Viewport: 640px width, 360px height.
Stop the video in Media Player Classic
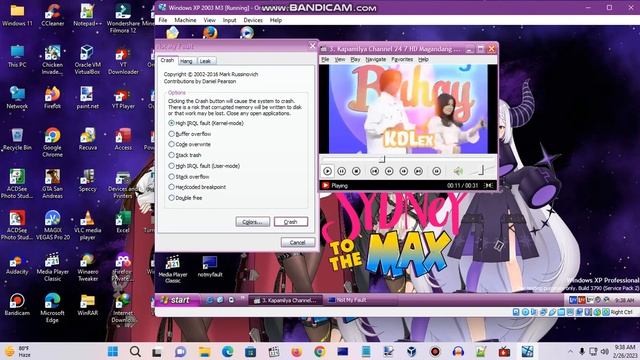(x=356, y=171)
